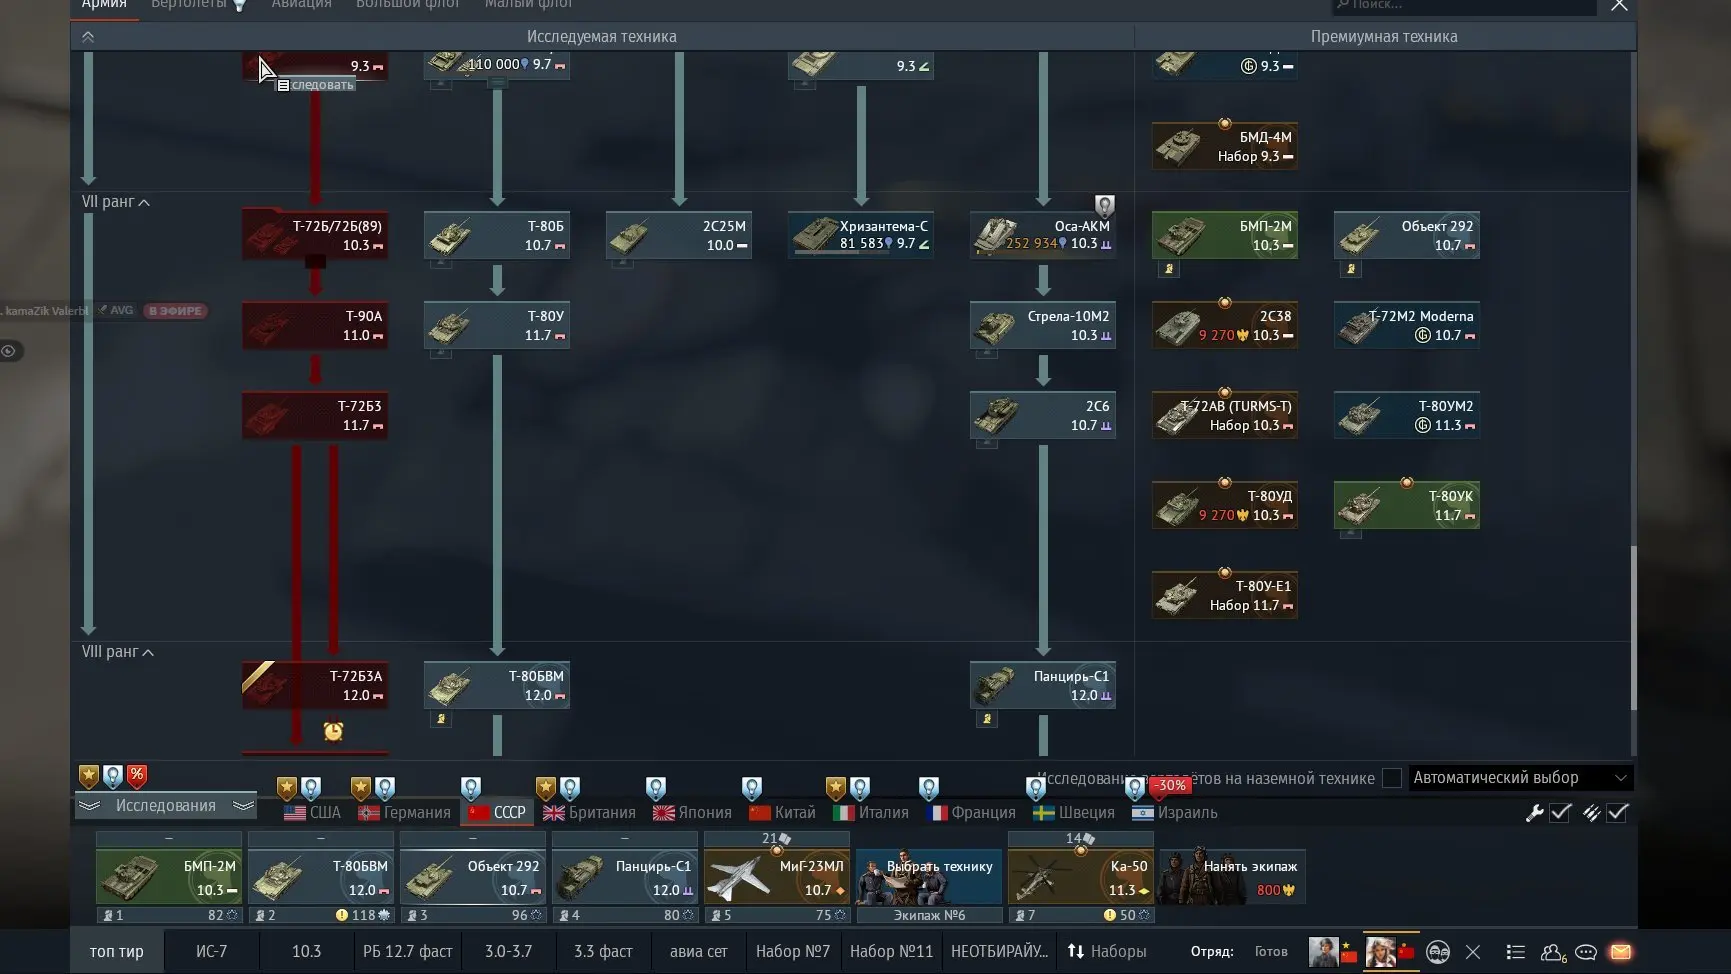Click the alarm clock icon under Т-72Б3А
Screen dimensions: 1731x974
[x=333, y=732]
